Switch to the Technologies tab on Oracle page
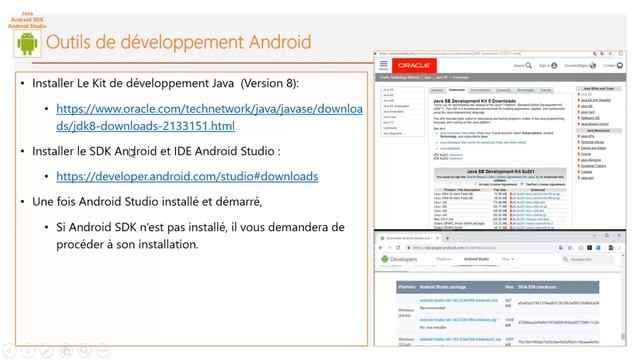The height and width of the screenshot is (360, 640). tap(526, 90)
